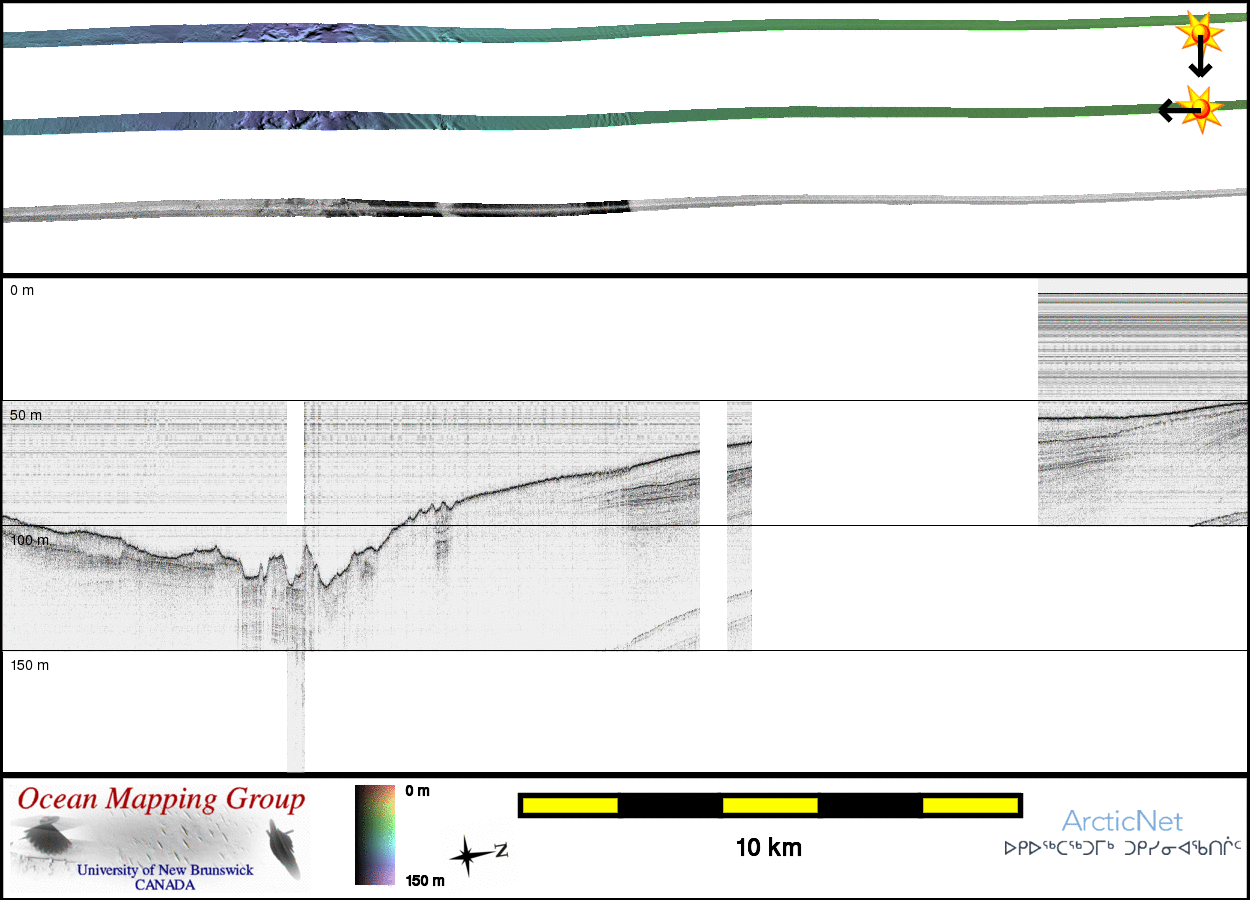Screen dimensions: 1250x900
Task: Click the rightmost yellow segment of scale bar
Action: (x=969, y=805)
